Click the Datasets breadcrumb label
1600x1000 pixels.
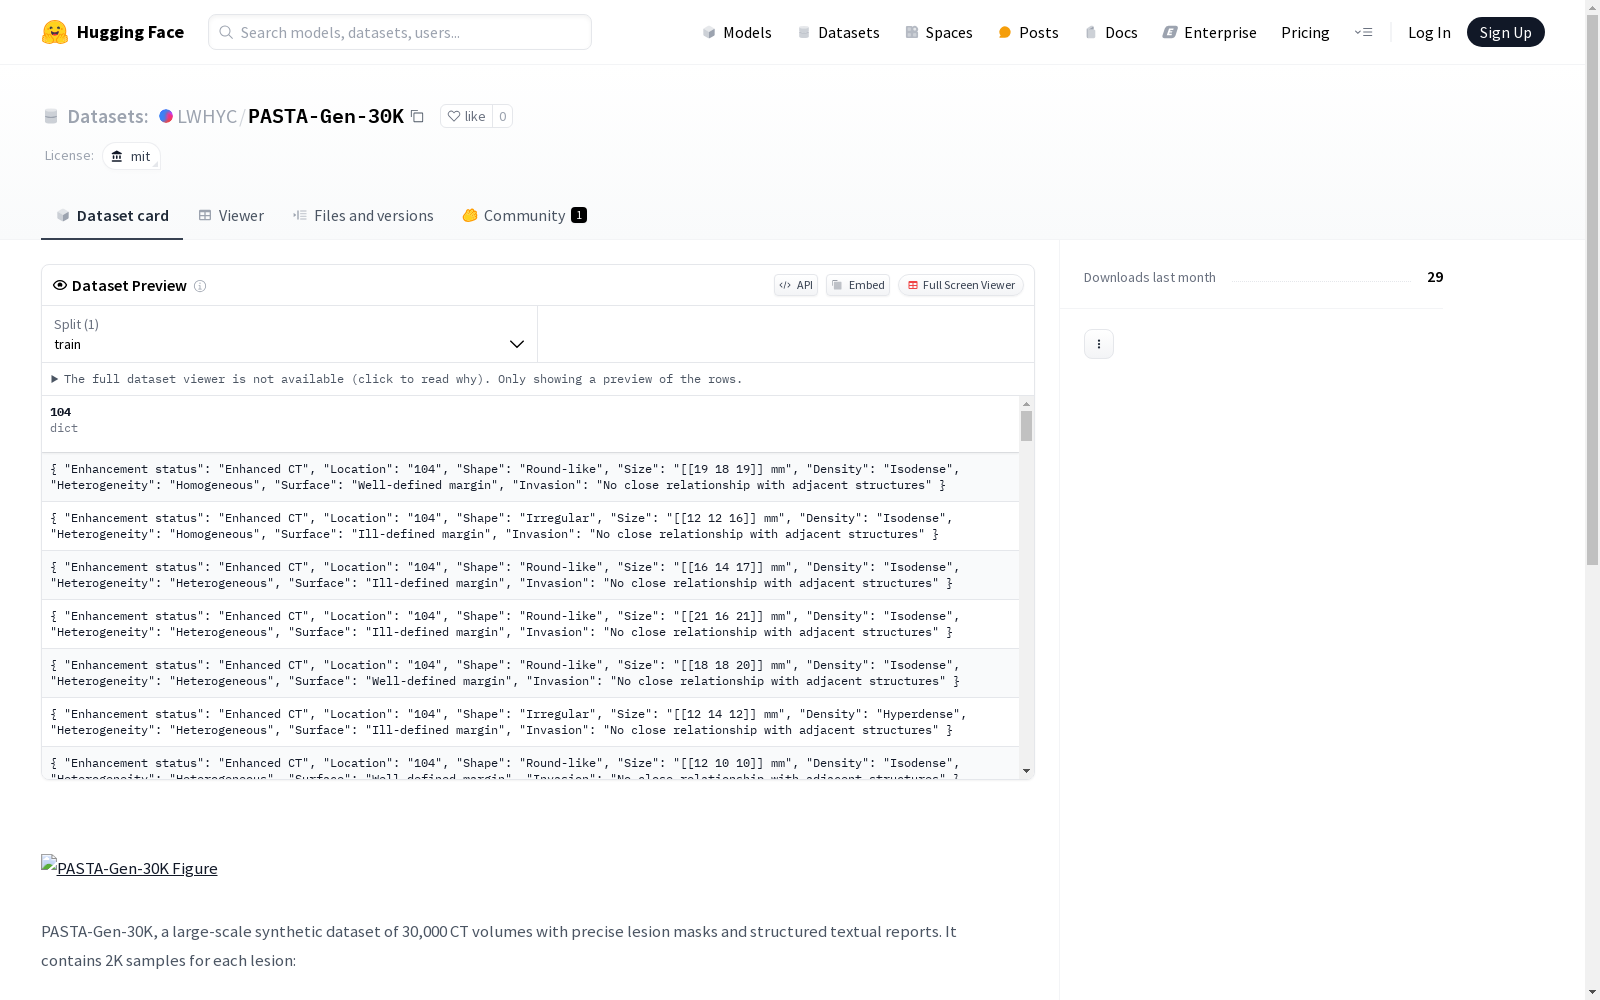pos(107,116)
